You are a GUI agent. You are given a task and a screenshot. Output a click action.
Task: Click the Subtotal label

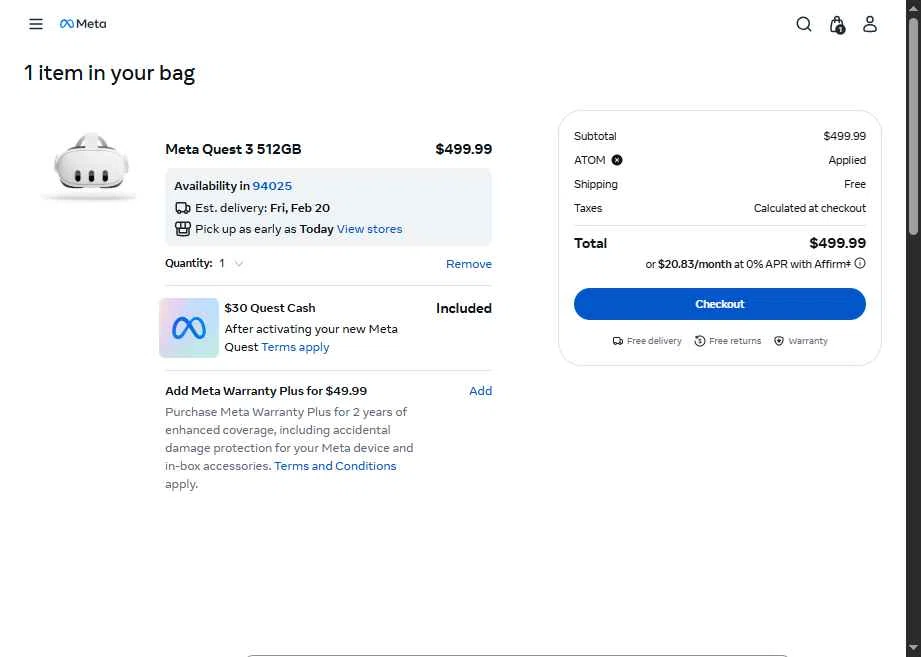(x=595, y=136)
